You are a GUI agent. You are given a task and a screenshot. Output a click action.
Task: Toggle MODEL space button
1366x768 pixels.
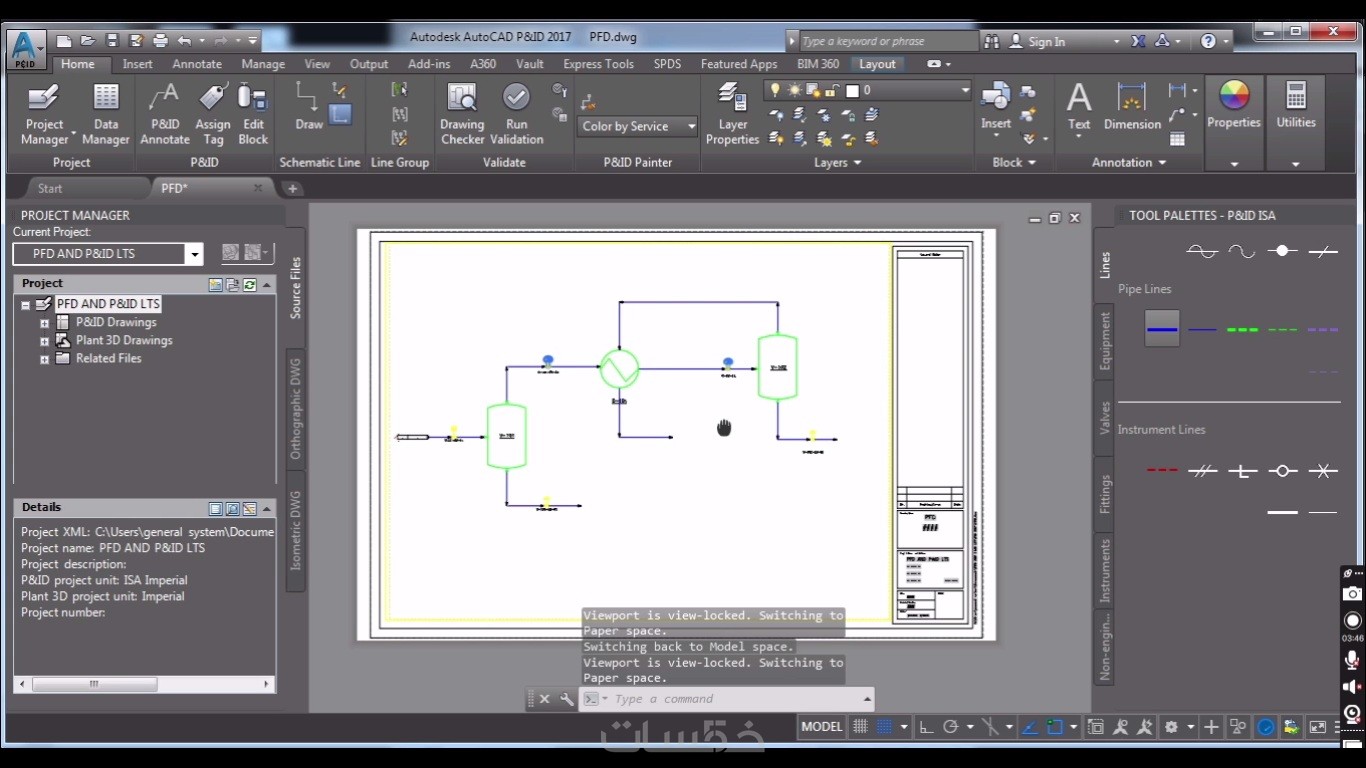click(x=822, y=727)
